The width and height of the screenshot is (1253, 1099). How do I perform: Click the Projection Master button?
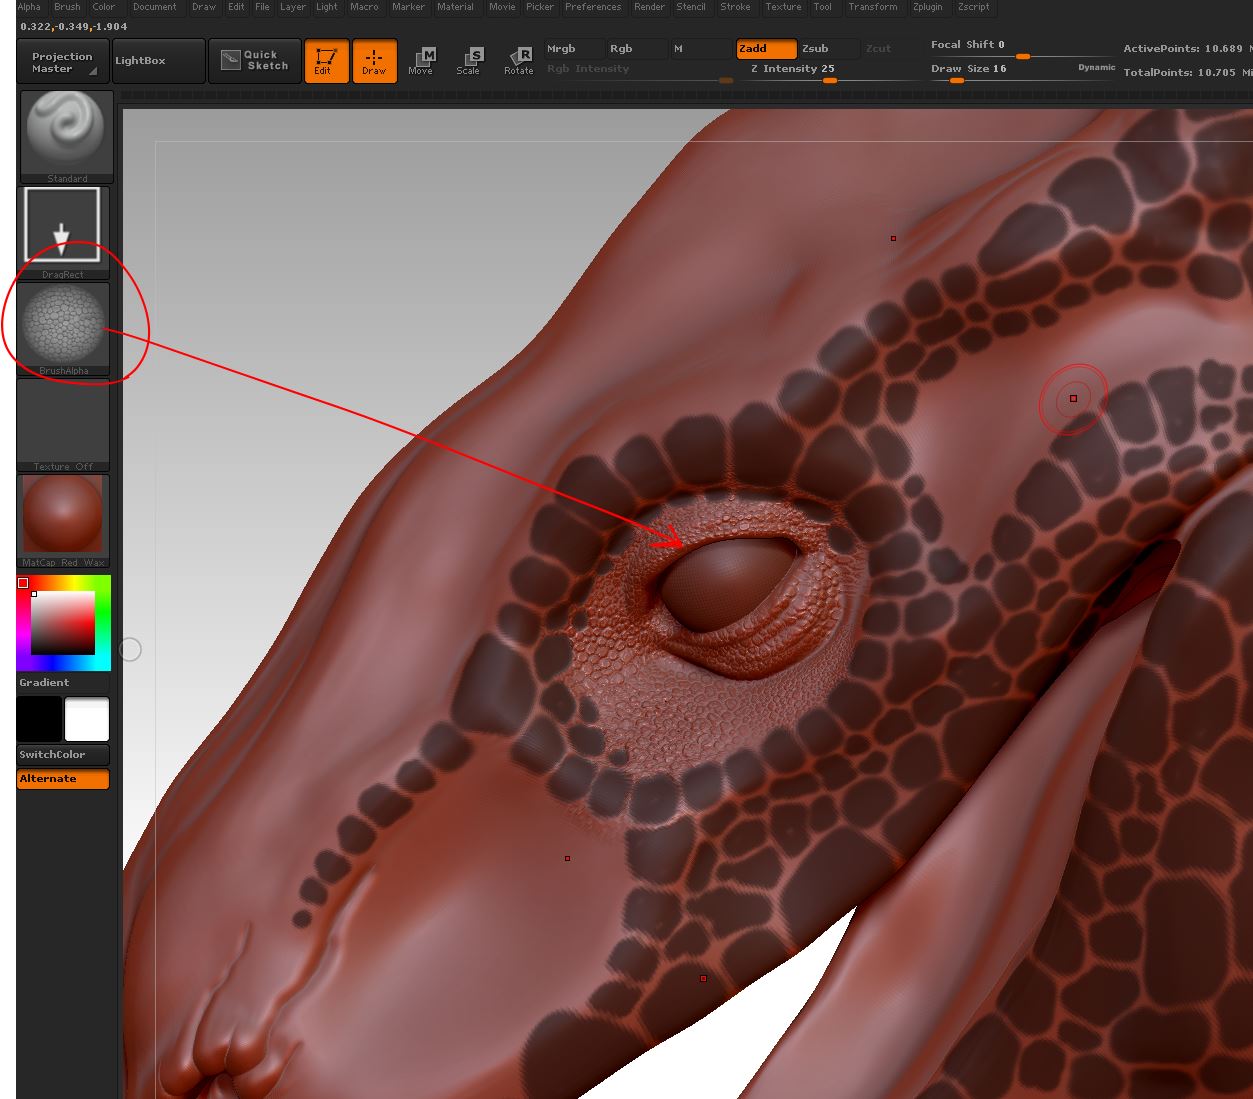[63, 62]
